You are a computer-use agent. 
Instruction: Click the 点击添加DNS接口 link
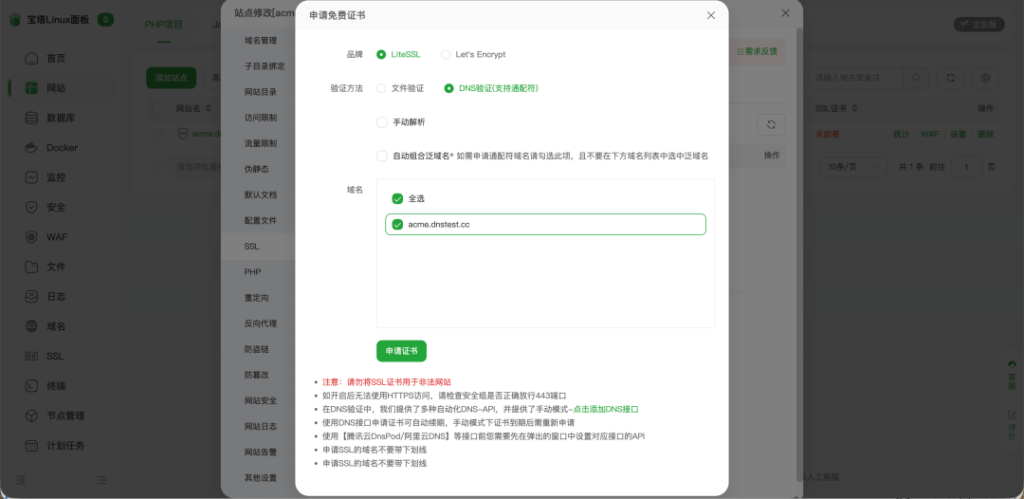pyautogui.click(x=605, y=410)
